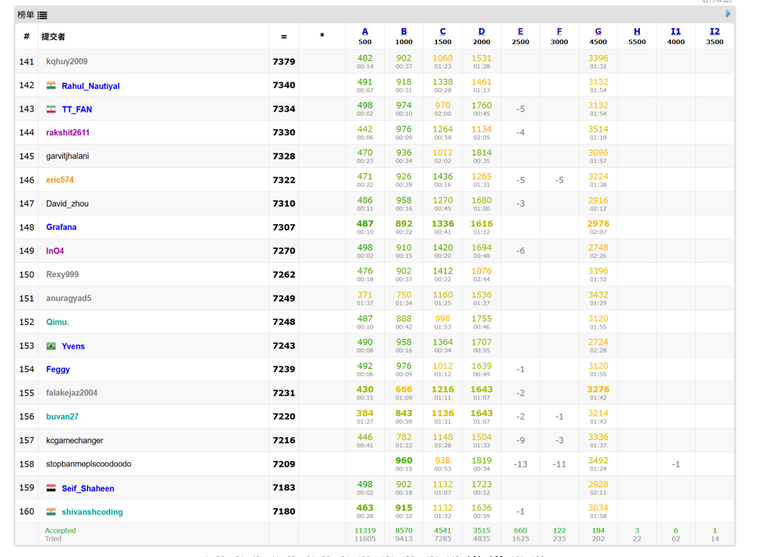
Task: Open problem I2 header link
Action: [x=714, y=32]
